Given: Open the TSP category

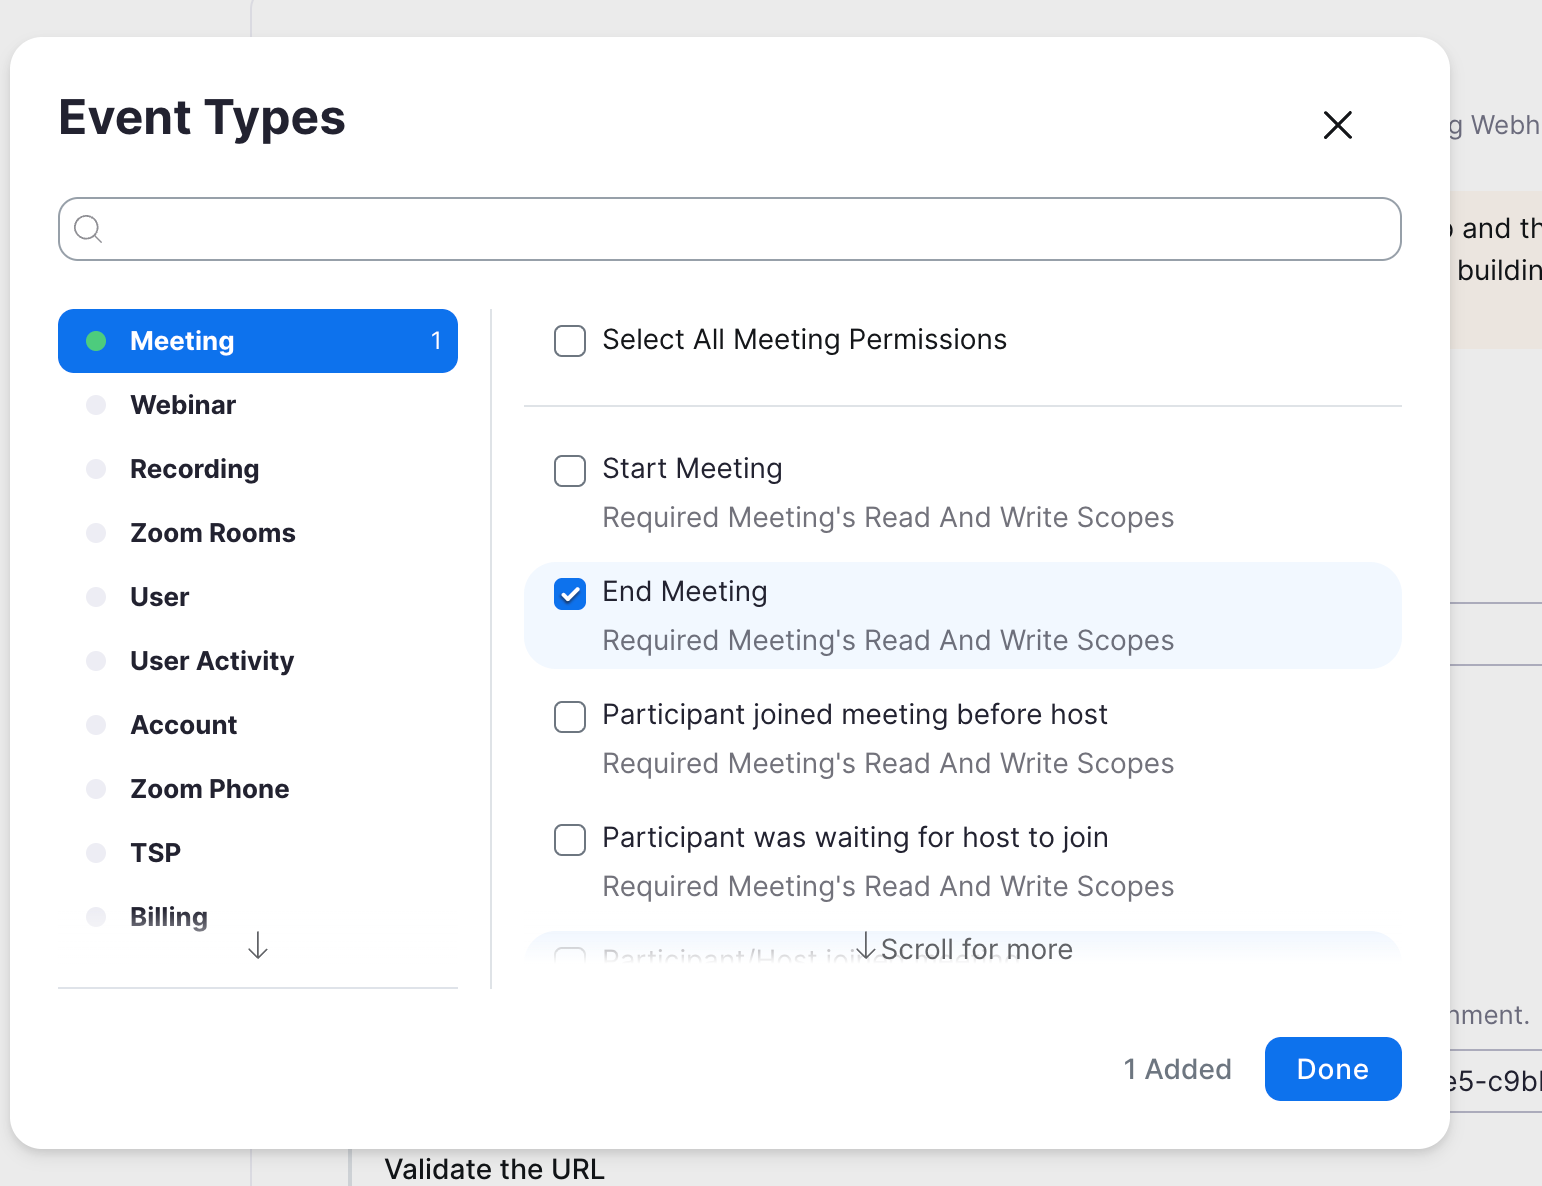Looking at the screenshot, I should coord(258,853).
